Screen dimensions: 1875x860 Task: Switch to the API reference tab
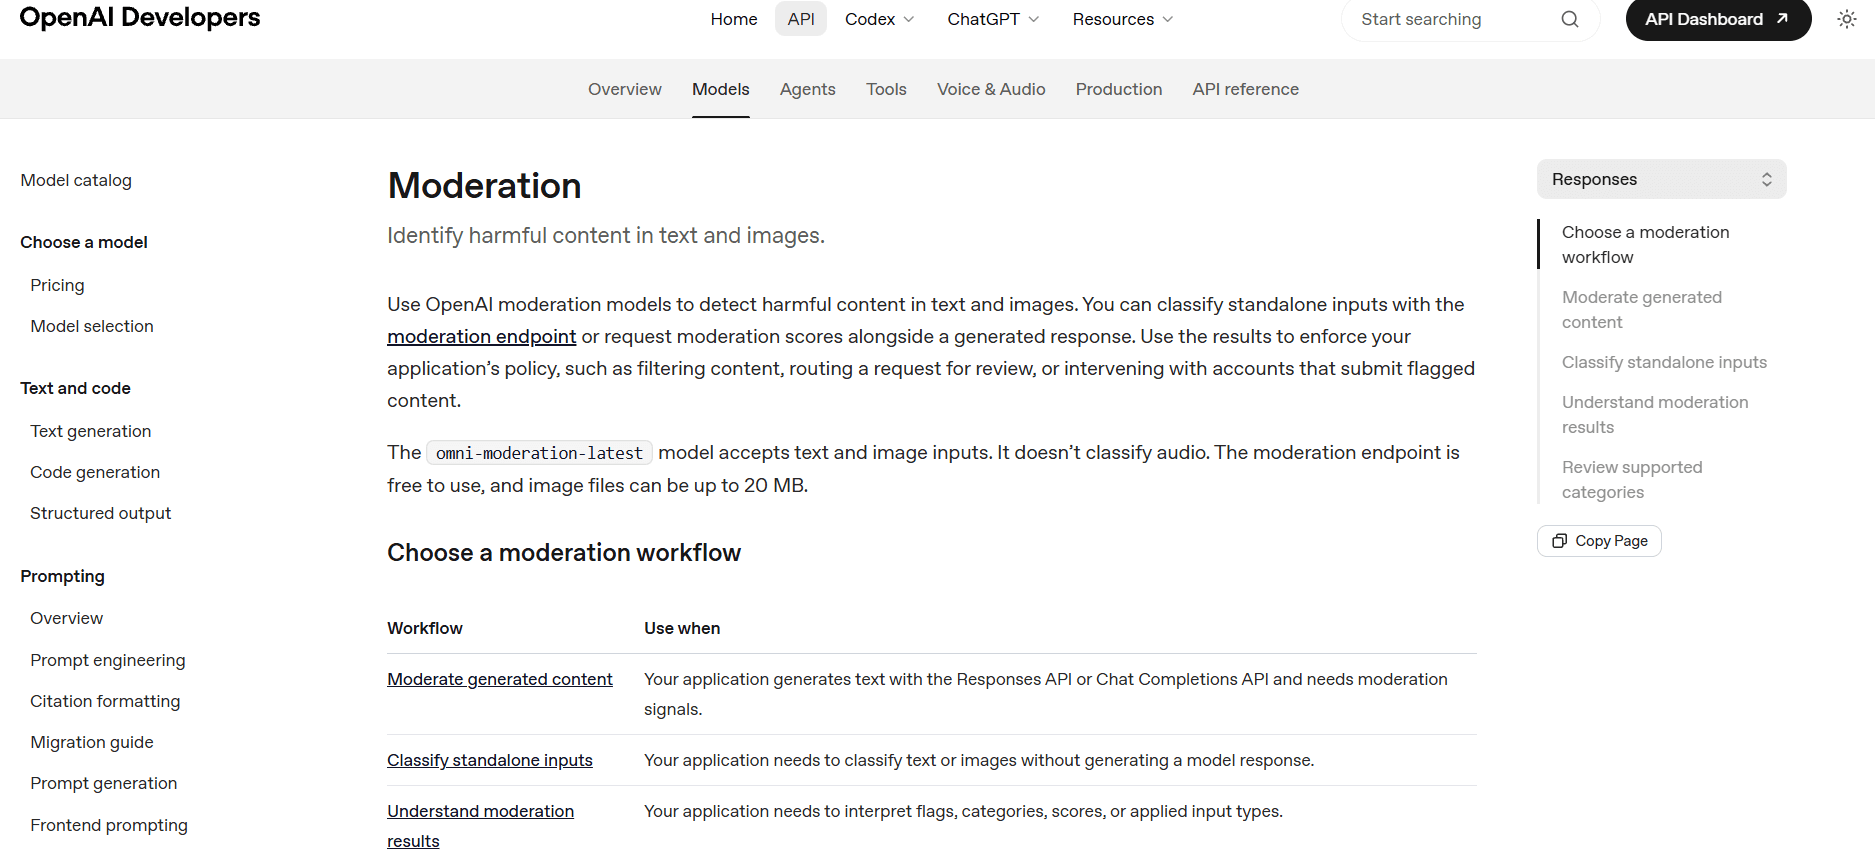1246,89
